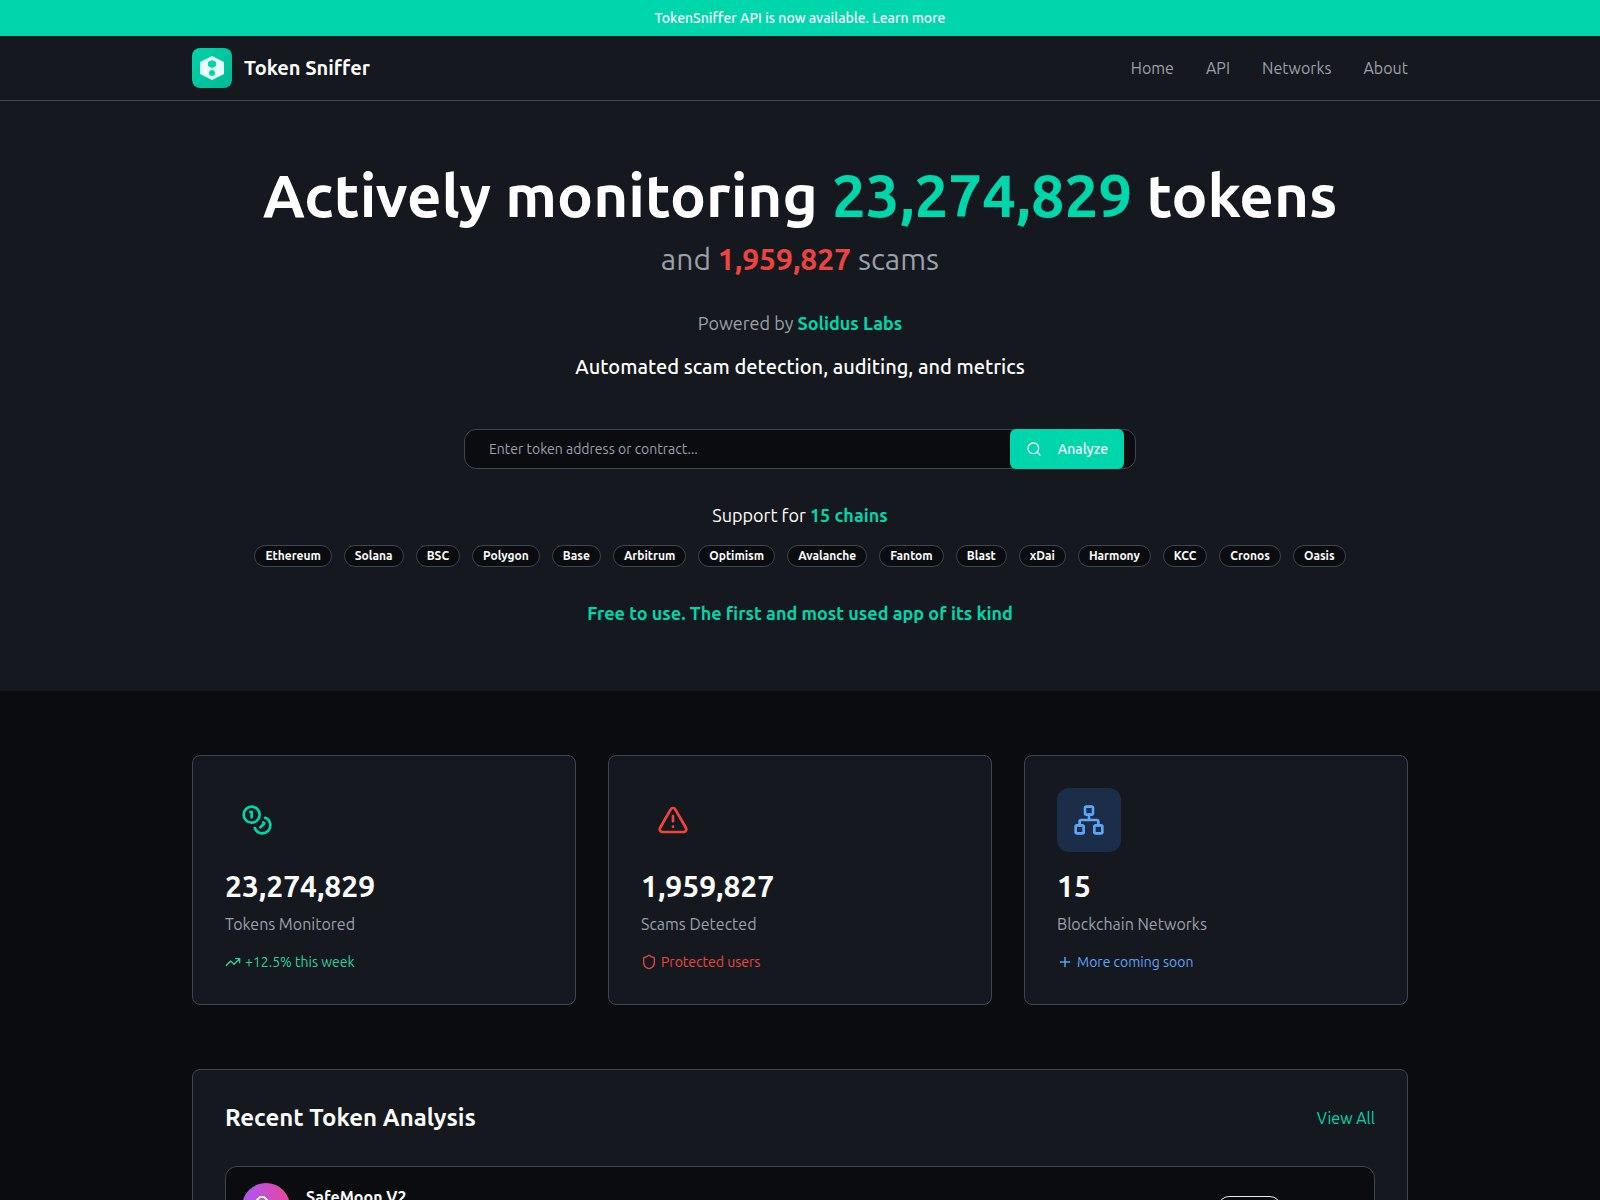Click the '15 chains' highlighted text
This screenshot has height=1200, width=1600.
[x=849, y=516]
